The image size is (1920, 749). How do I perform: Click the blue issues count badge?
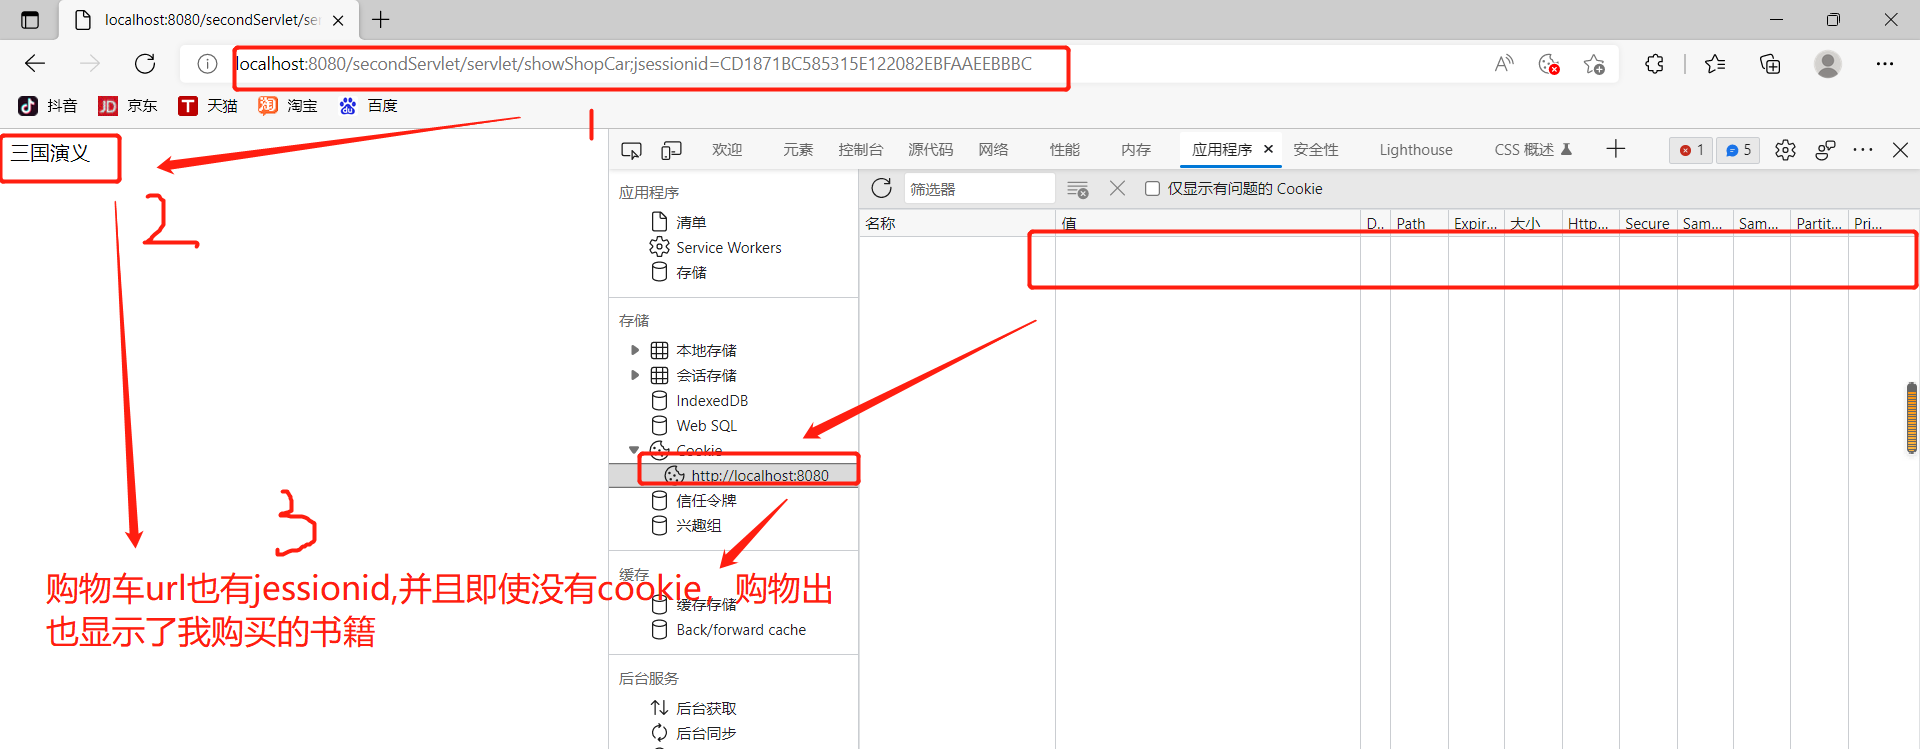[x=1738, y=150]
